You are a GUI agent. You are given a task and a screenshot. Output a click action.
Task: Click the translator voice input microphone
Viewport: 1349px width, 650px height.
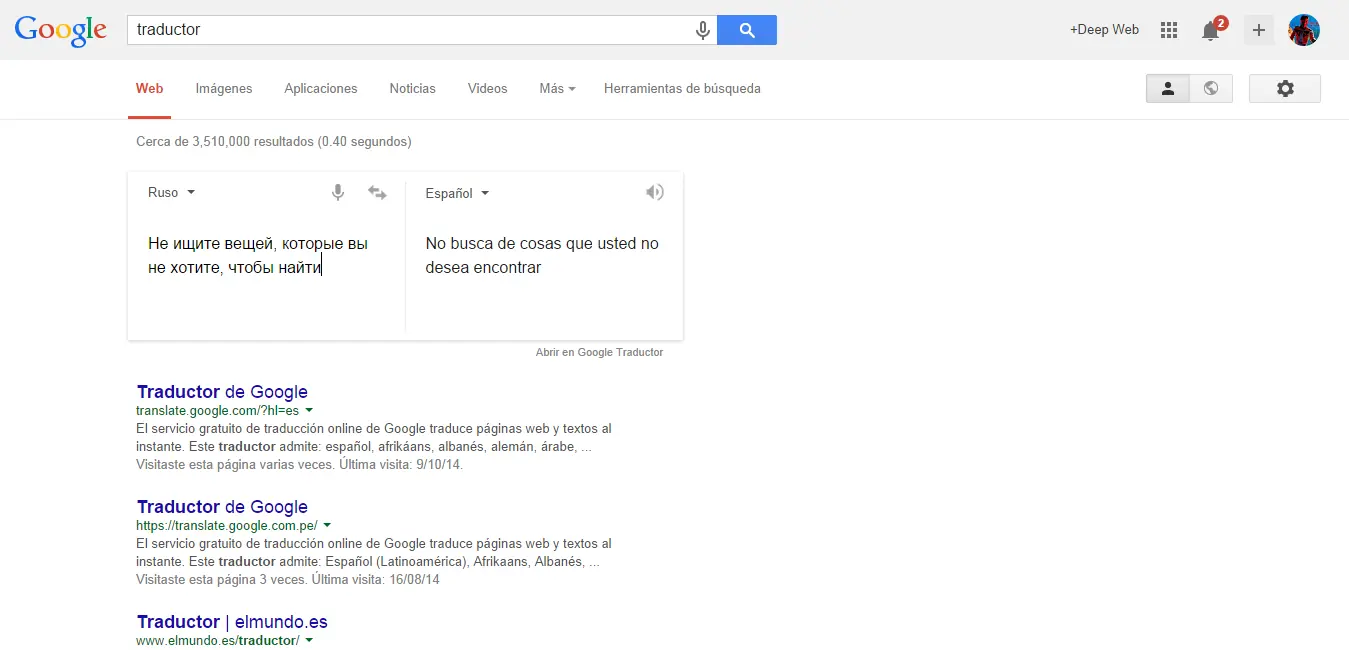click(x=338, y=192)
